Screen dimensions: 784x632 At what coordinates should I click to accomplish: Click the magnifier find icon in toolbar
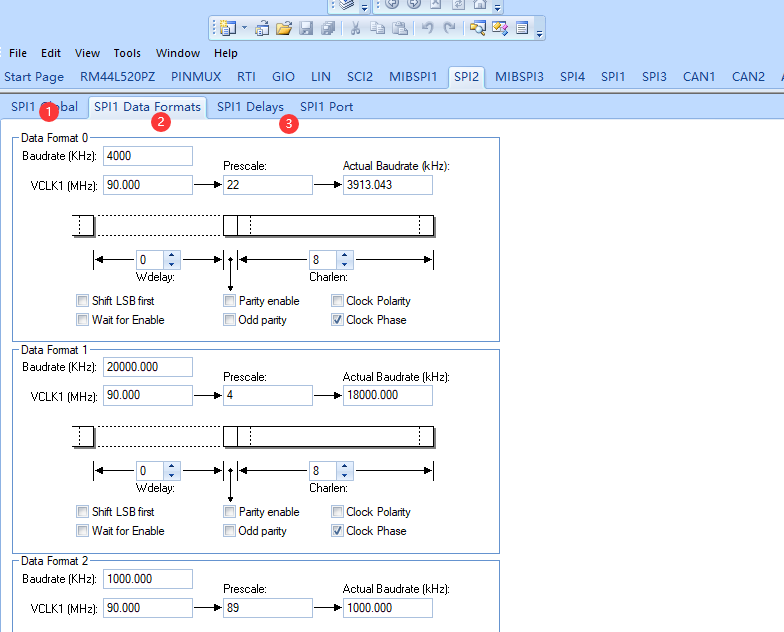pyautogui.click(x=478, y=28)
